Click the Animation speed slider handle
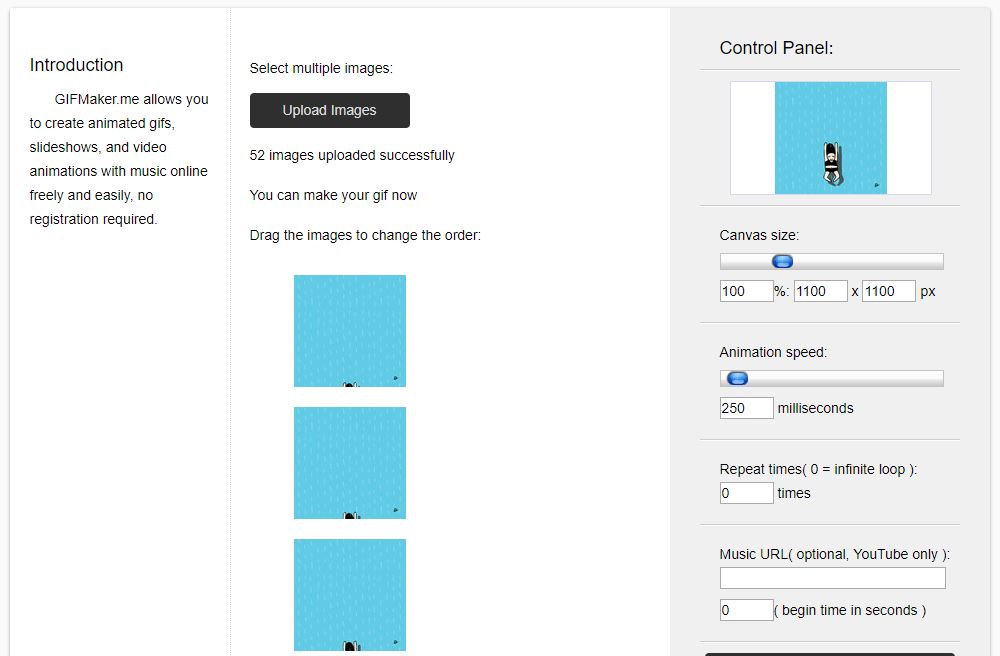Screen dimensions: 1000x656 coord(738,379)
